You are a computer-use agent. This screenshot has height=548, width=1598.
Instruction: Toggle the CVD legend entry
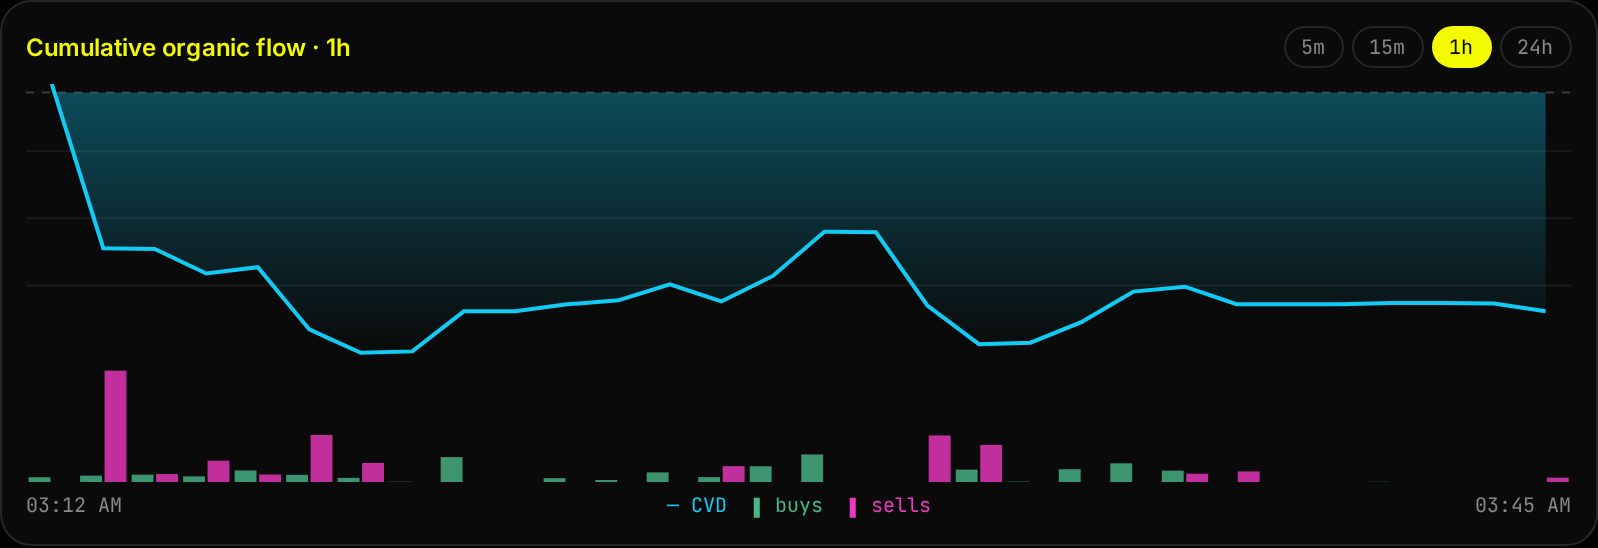pos(696,506)
